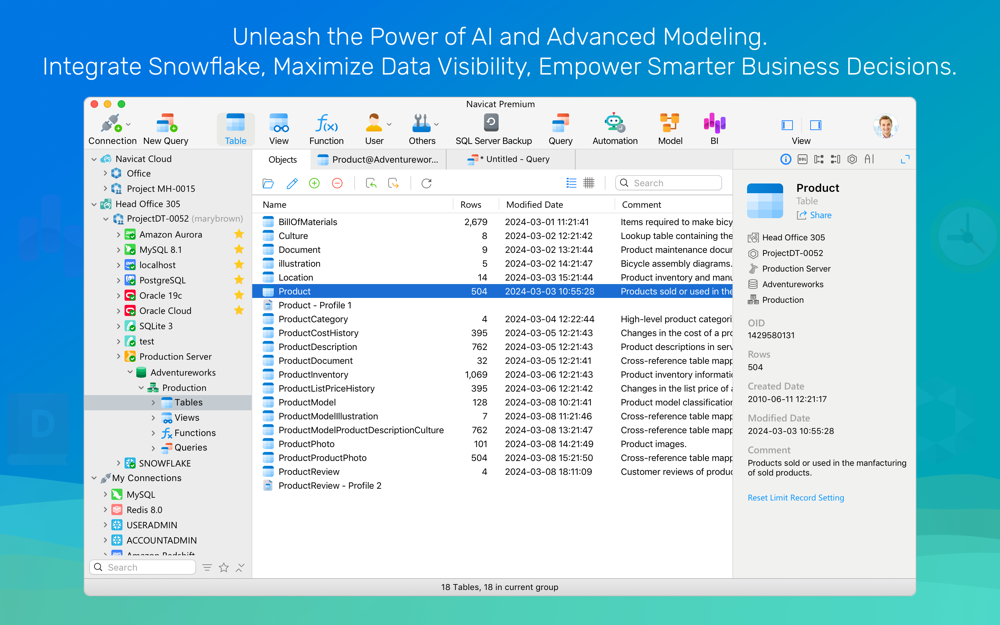The image size is (1000, 625).
Task: Open the general info icon in right pane
Action: 786,159
